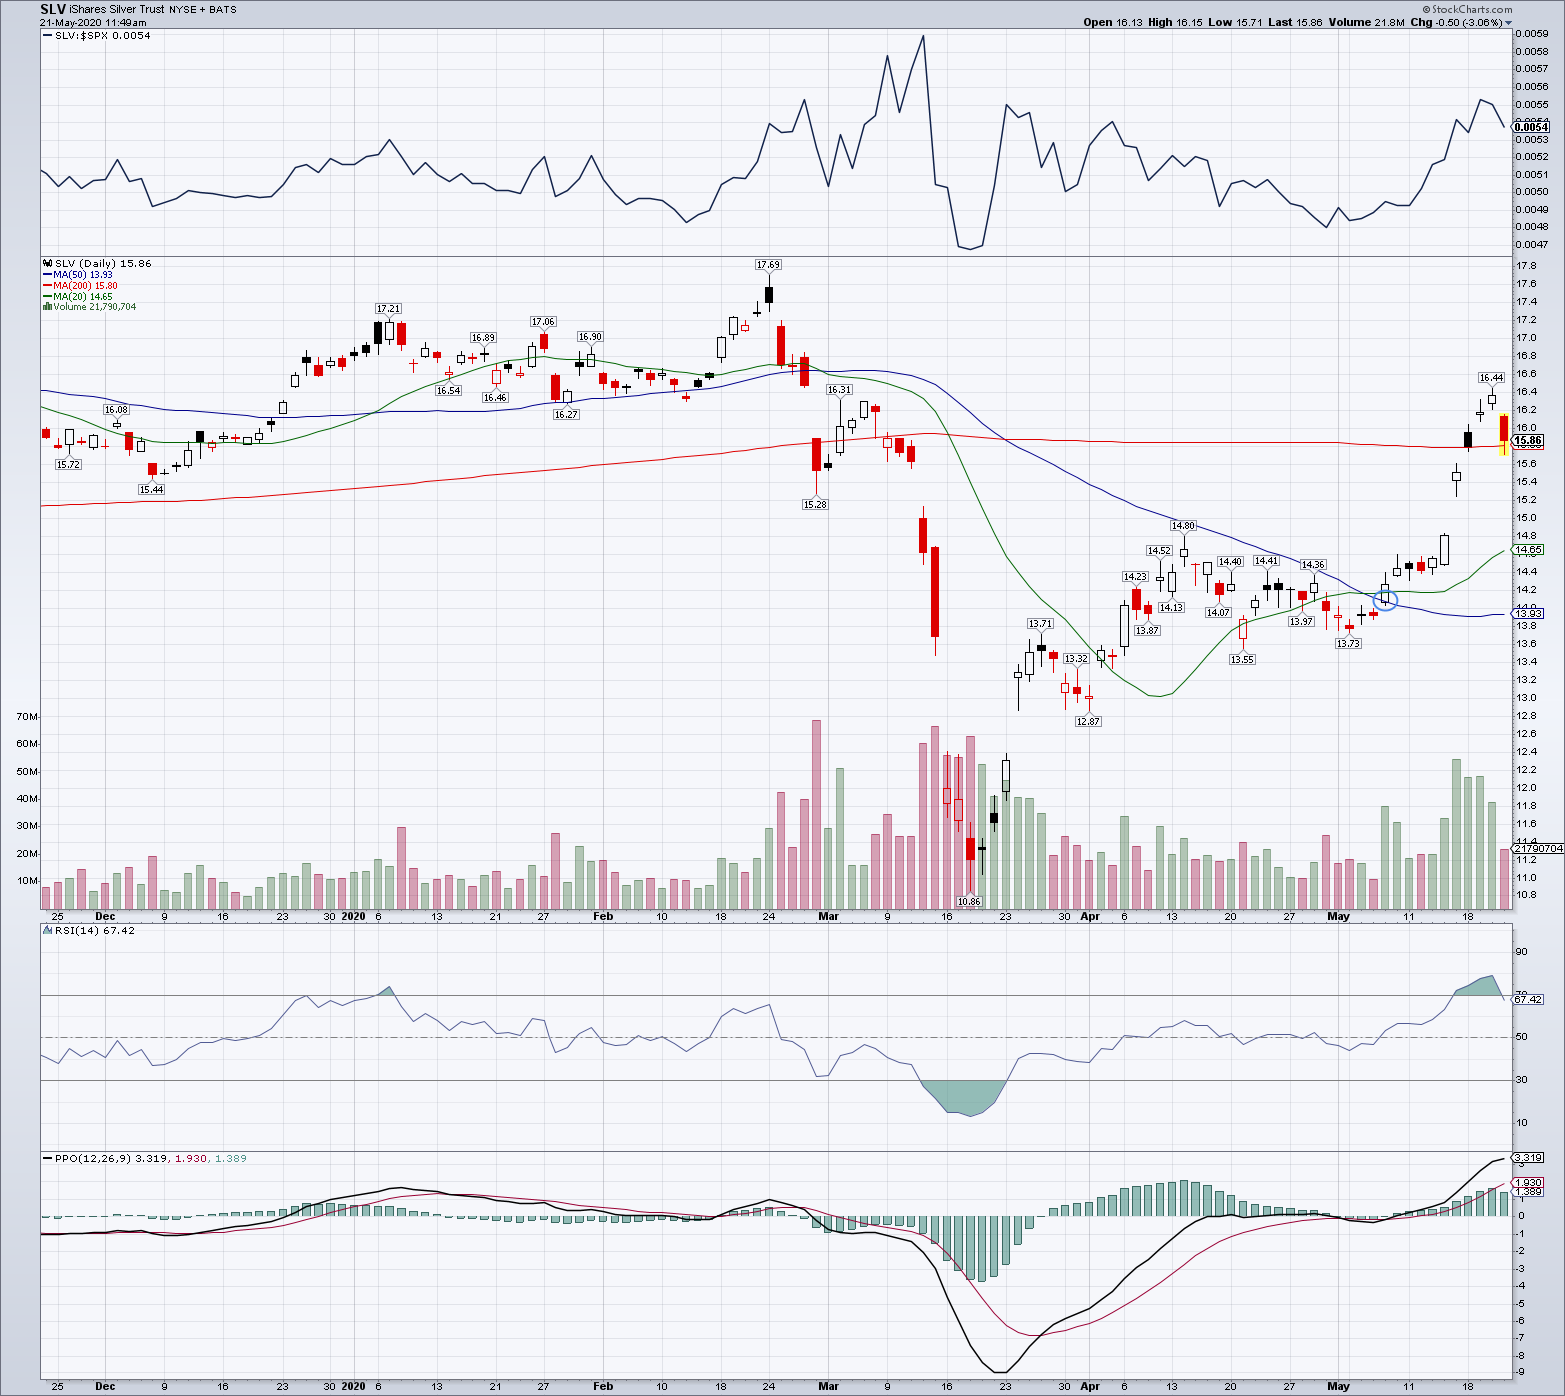
Task: Click the SLV ticker symbol title
Action: pos(53,9)
